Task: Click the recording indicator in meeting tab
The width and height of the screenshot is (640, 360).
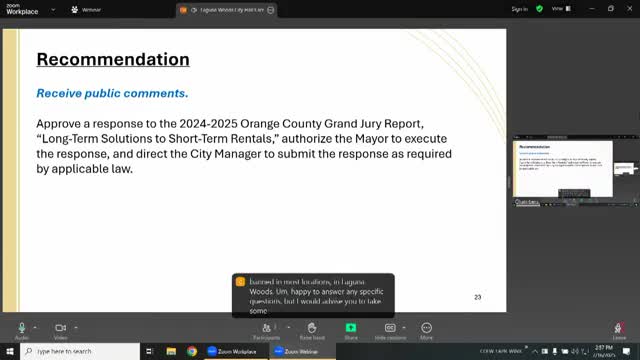Action: (183, 10)
